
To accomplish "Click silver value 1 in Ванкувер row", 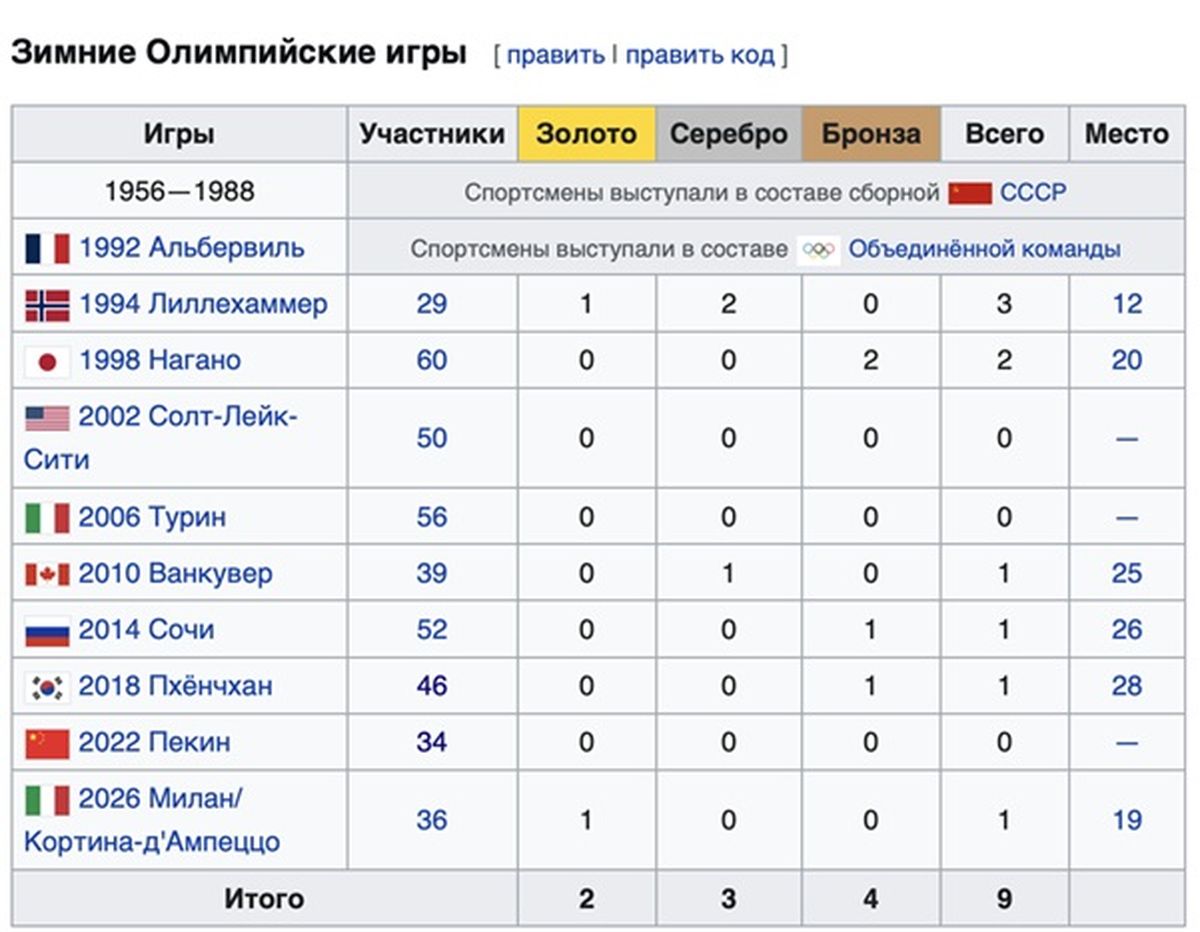I will 729,573.
